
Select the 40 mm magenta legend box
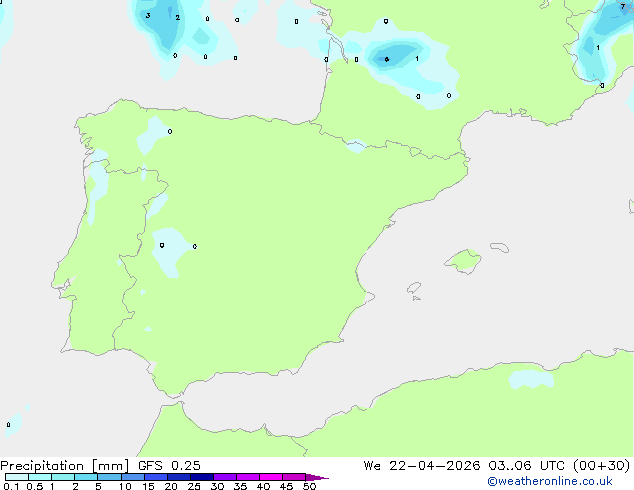point(271,477)
